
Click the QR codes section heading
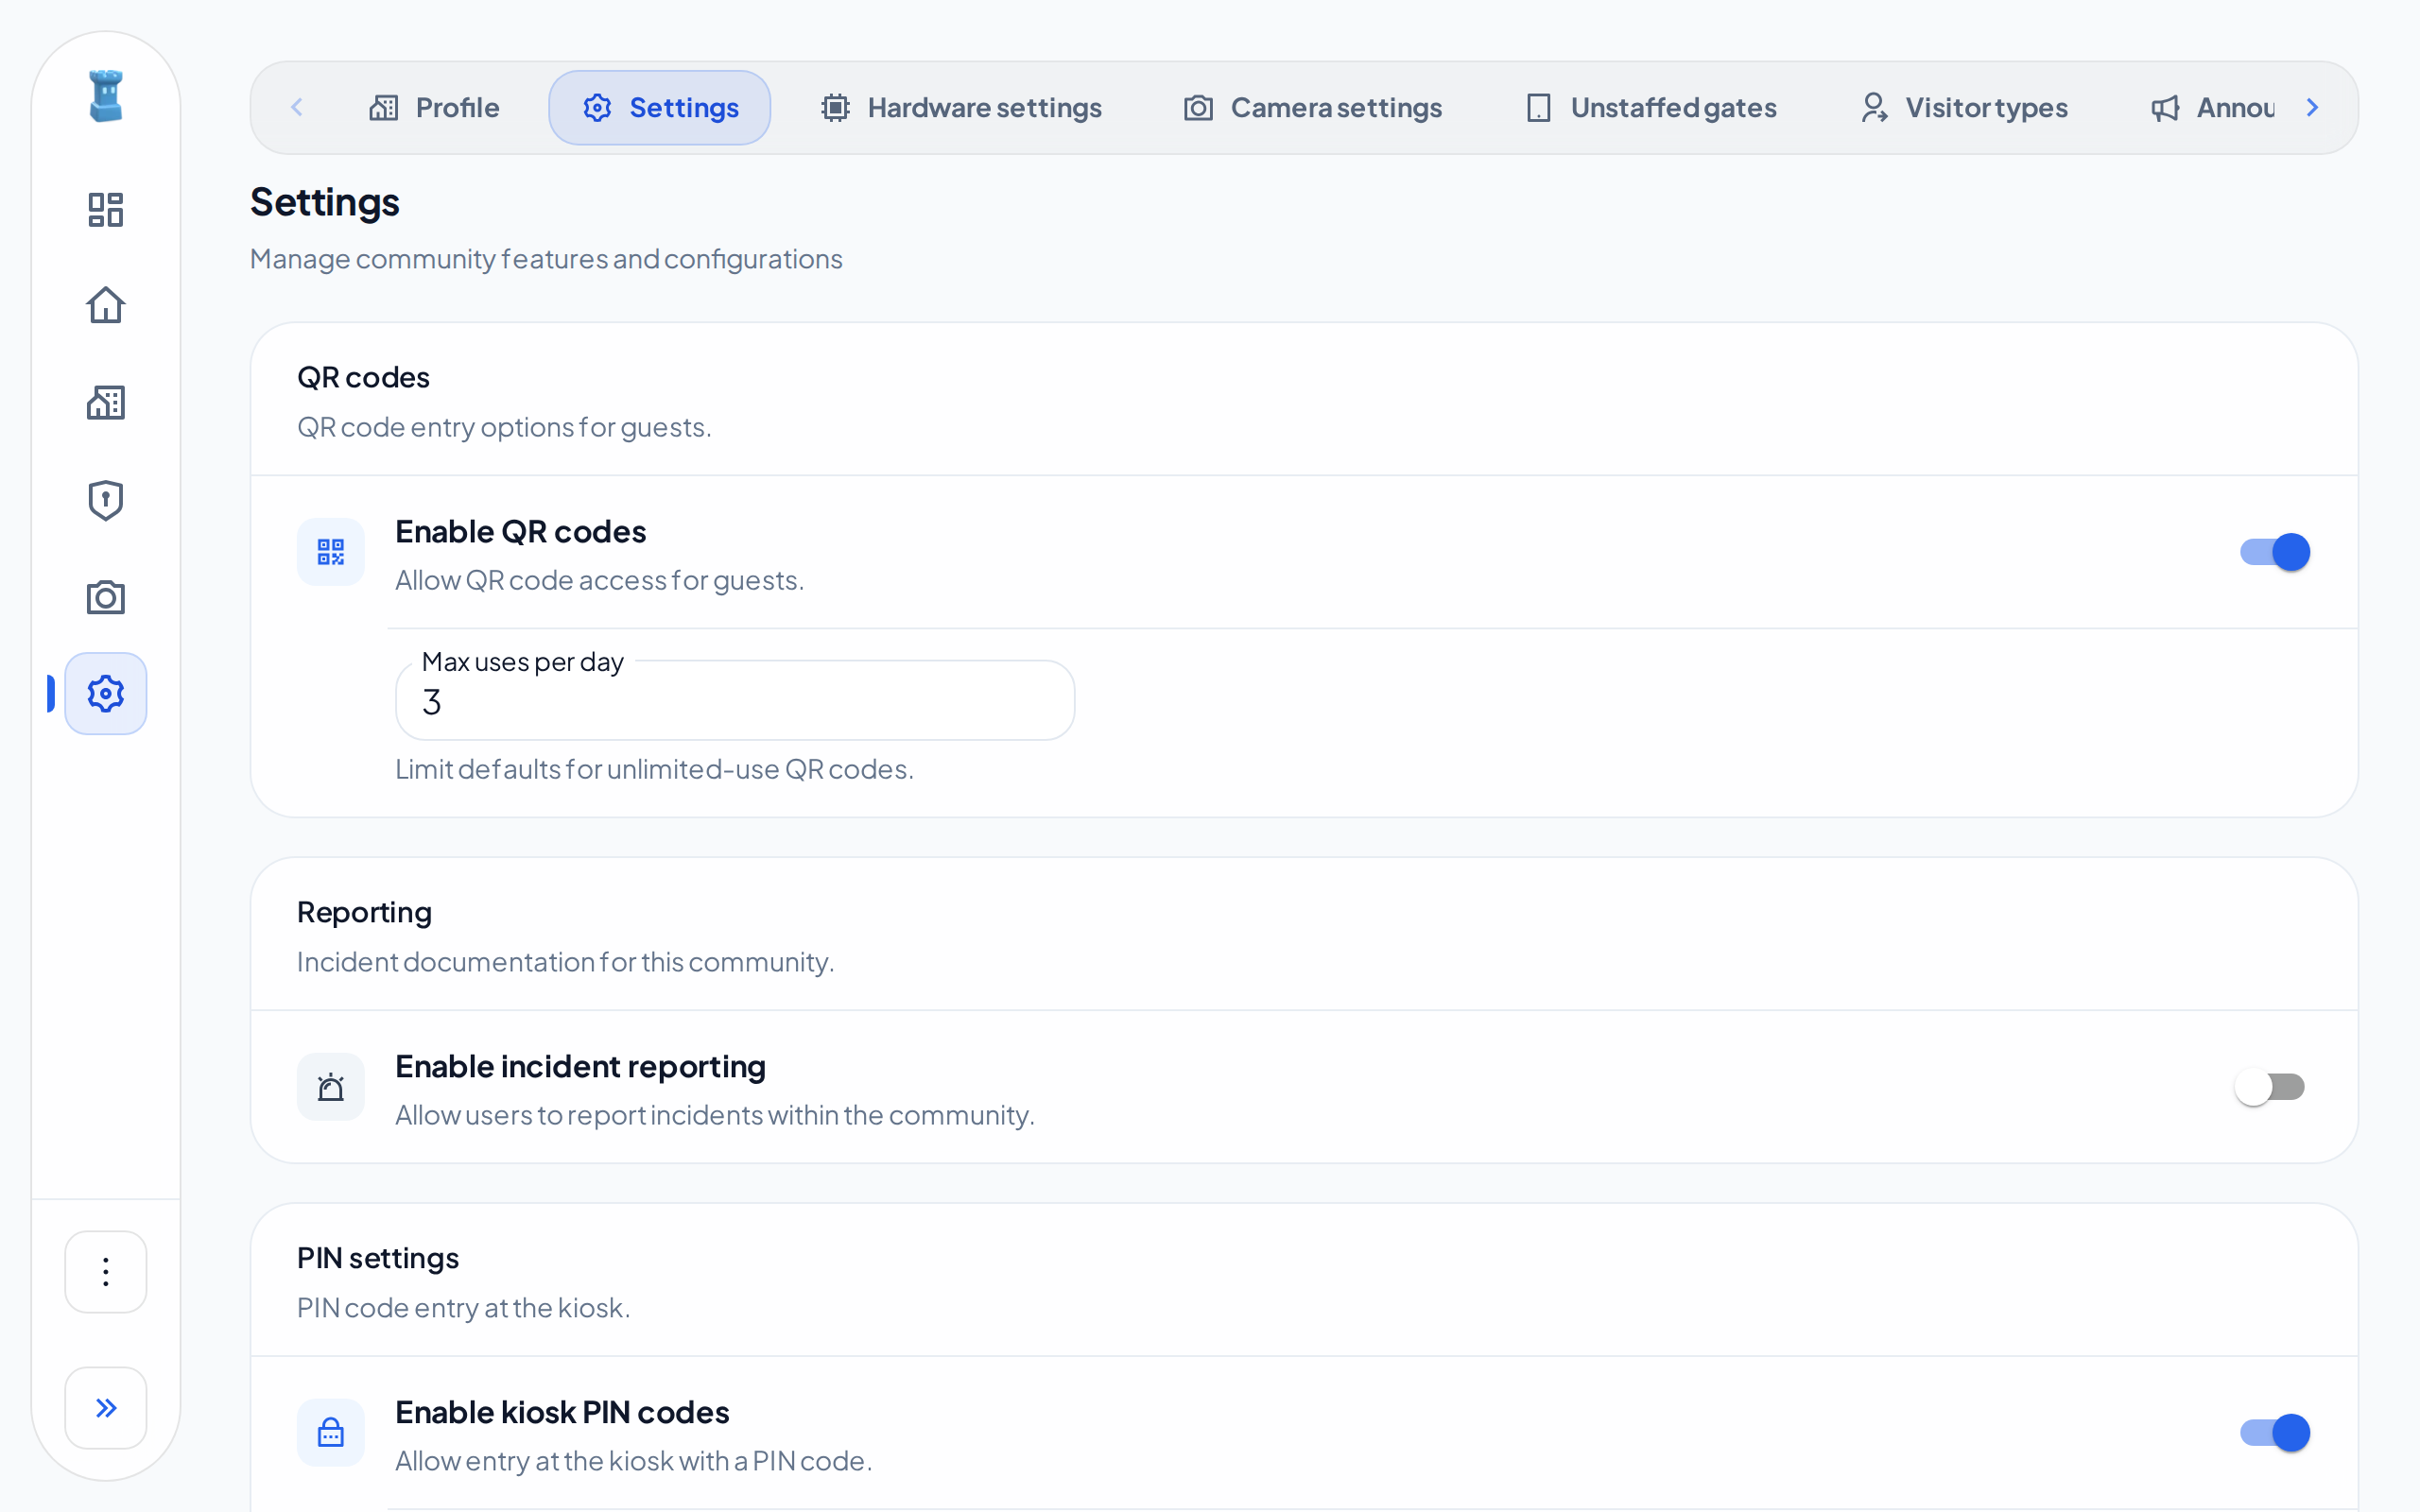[x=363, y=377]
